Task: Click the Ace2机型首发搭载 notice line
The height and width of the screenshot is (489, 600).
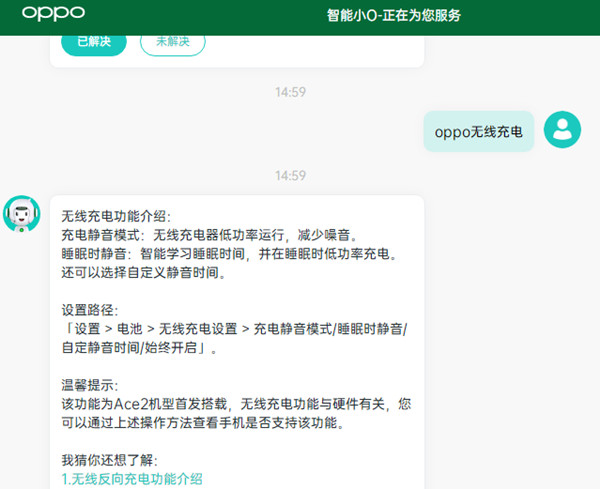Action: (236, 404)
